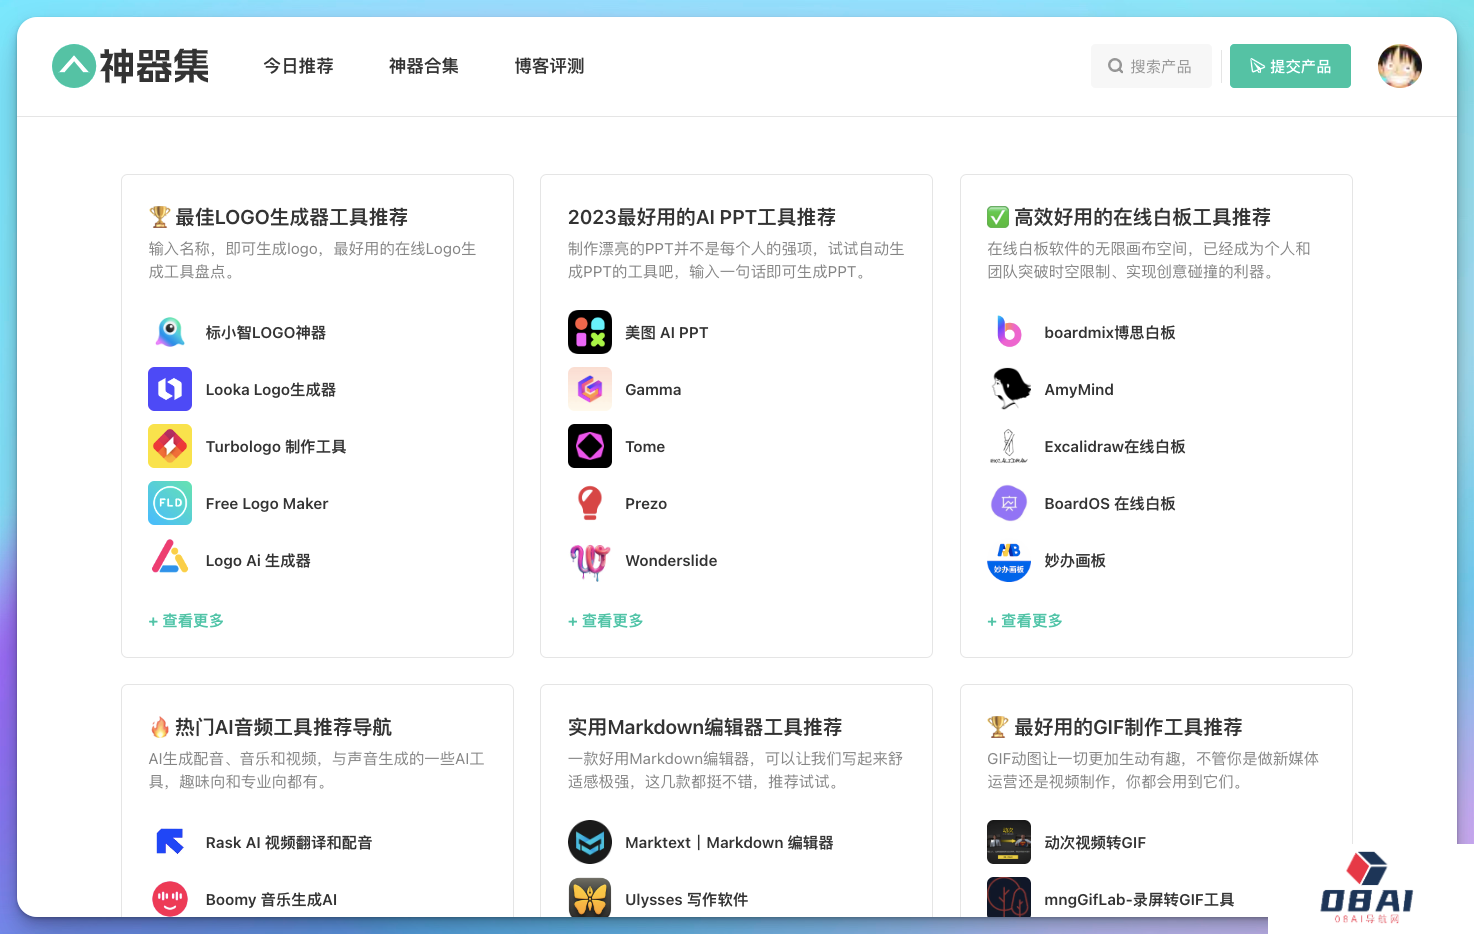Viewport: 1474px width, 934px height.
Task: Expand 查看更多 under LOGO生成器 list
Action: tap(186, 621)
